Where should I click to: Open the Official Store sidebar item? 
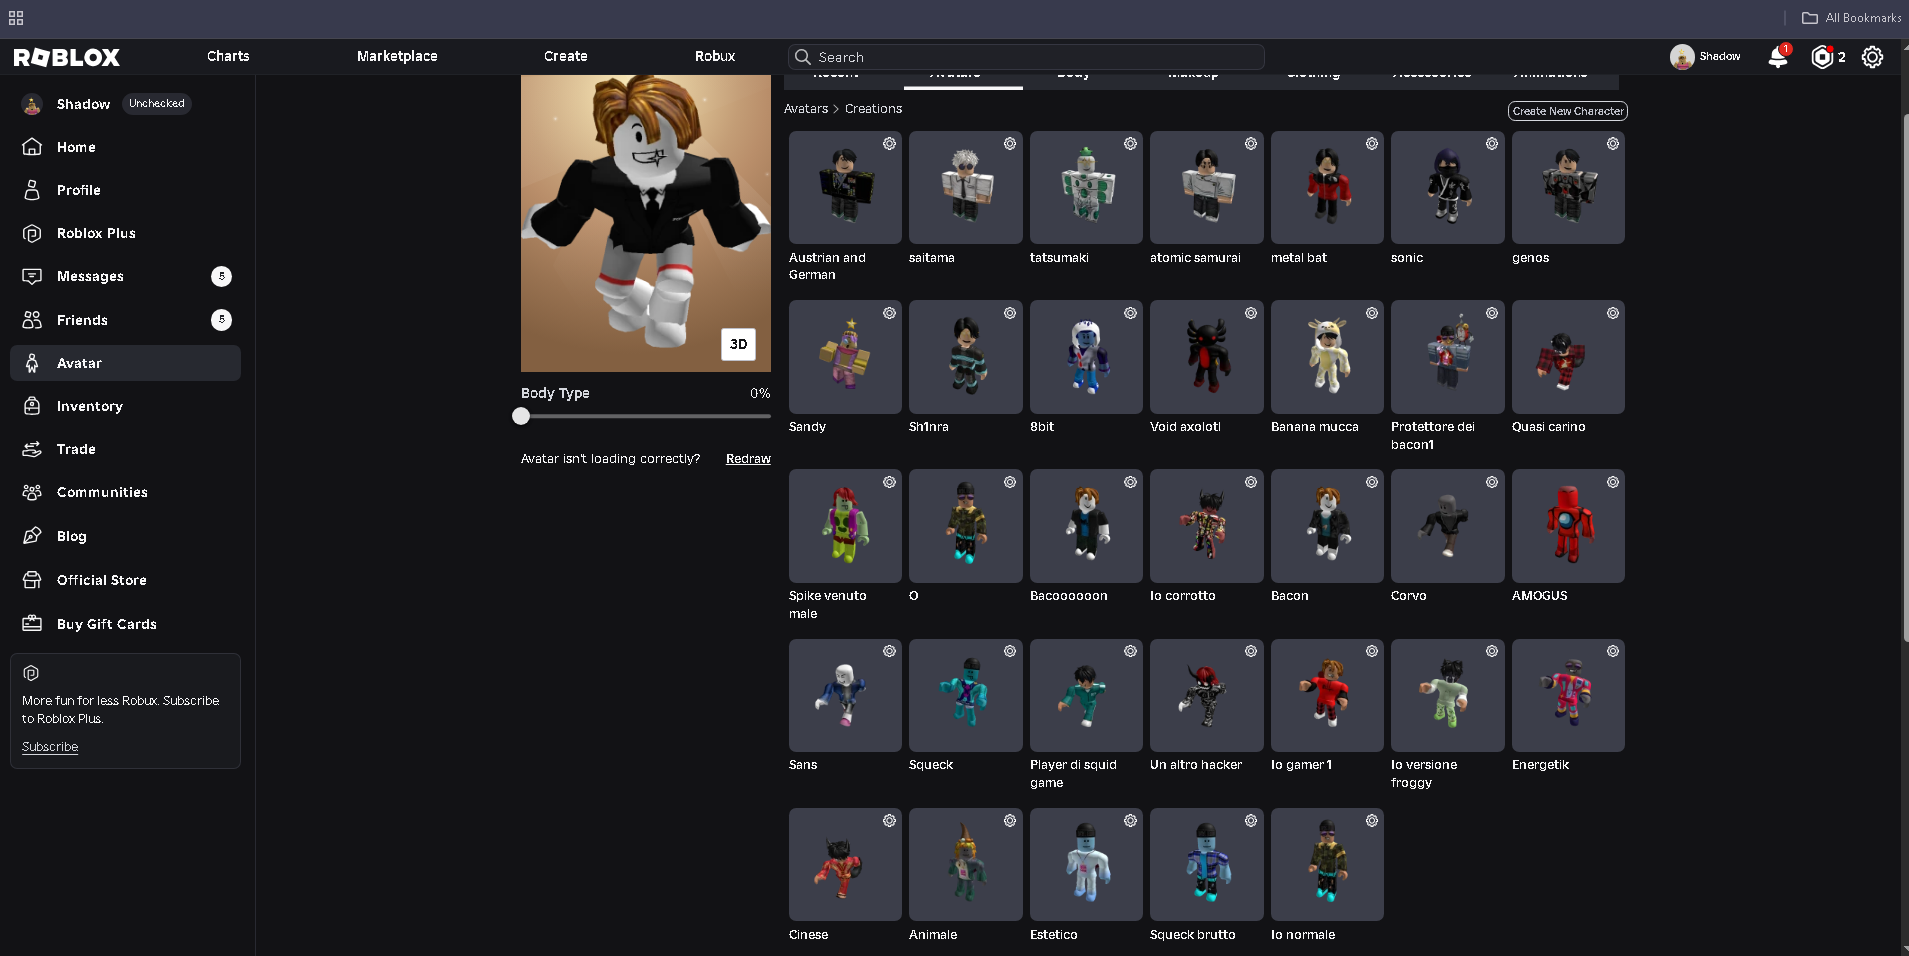[125, 580]
